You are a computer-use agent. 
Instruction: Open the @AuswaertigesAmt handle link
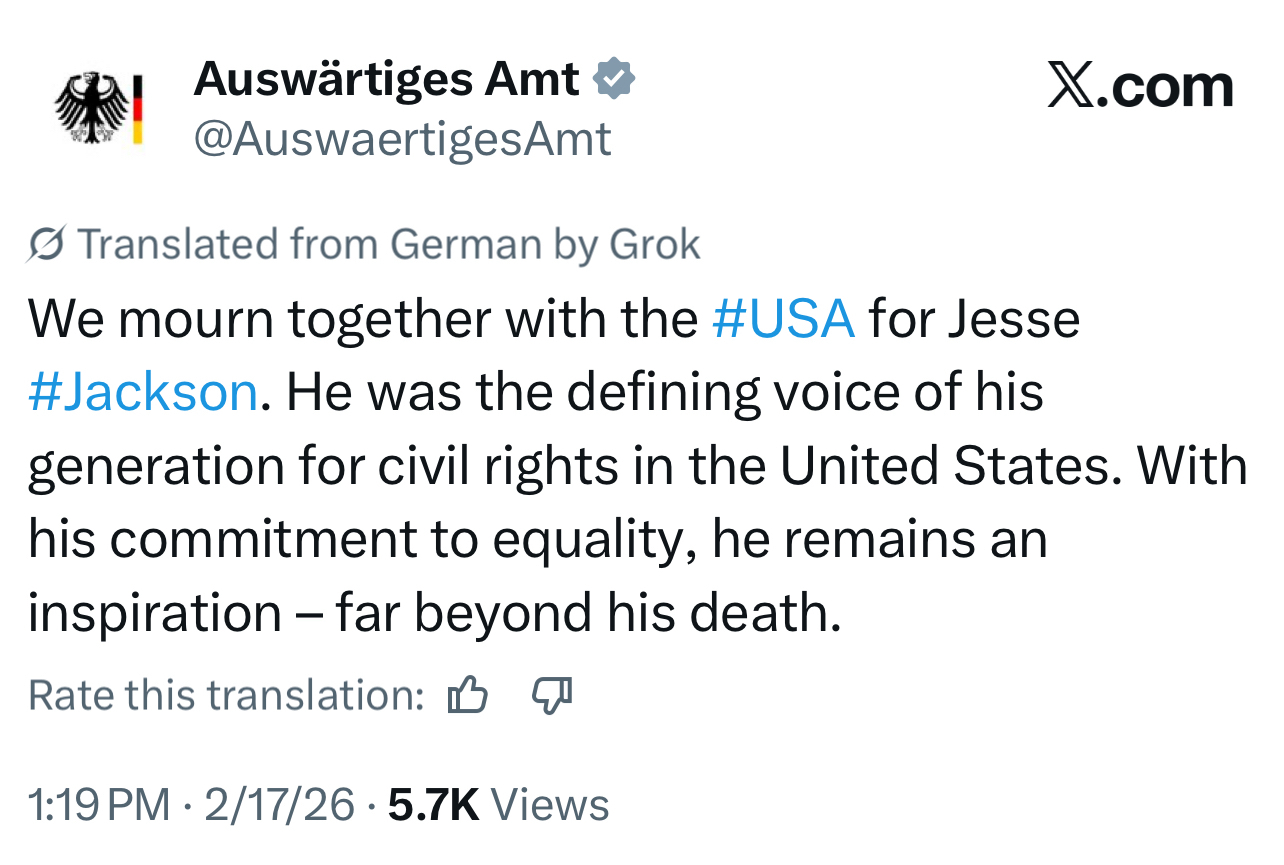(402, 139)
